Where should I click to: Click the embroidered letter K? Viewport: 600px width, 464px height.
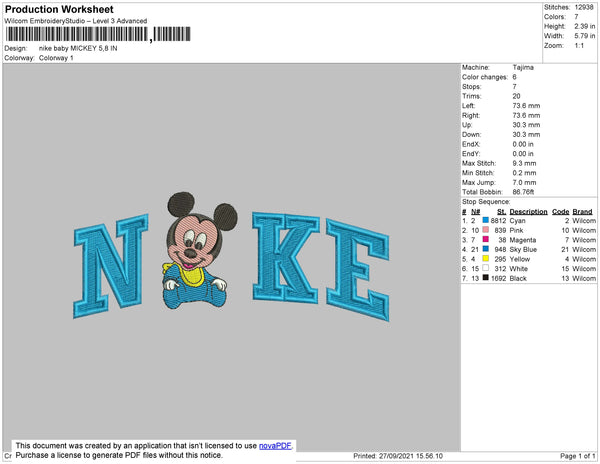[286, 257]
